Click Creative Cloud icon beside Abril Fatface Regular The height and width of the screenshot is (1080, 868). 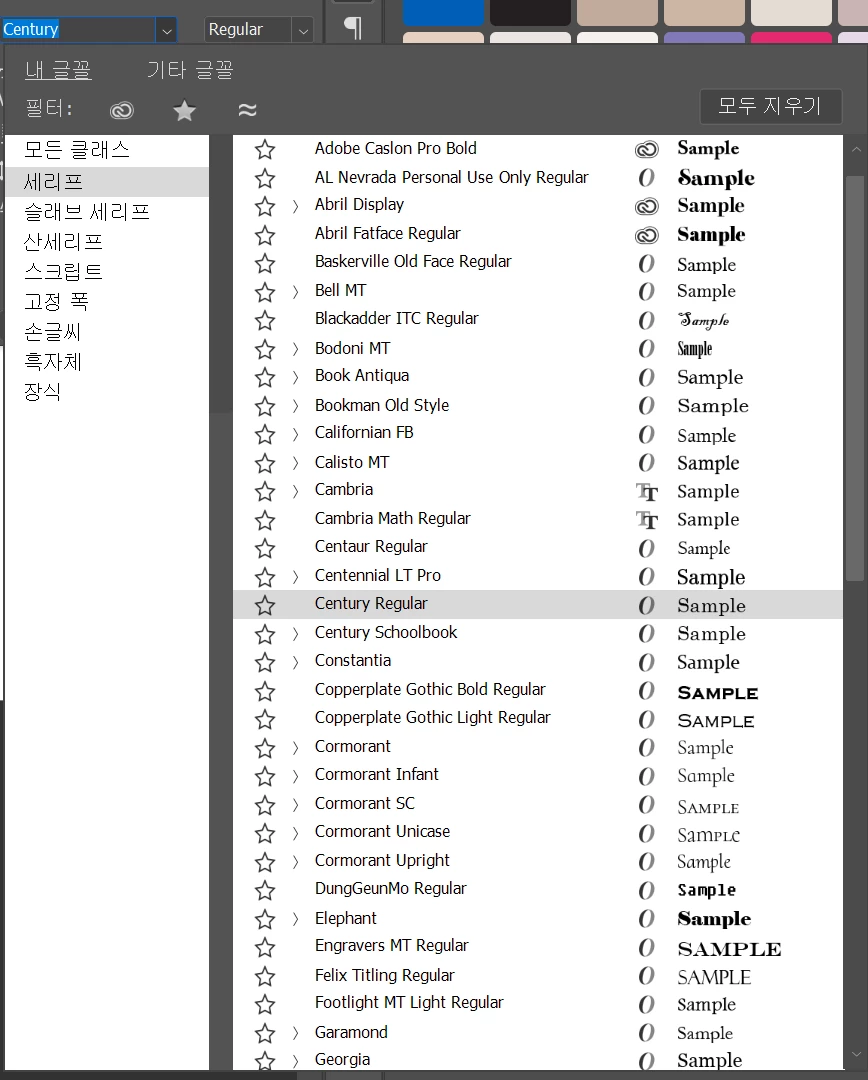coord(646,235)
